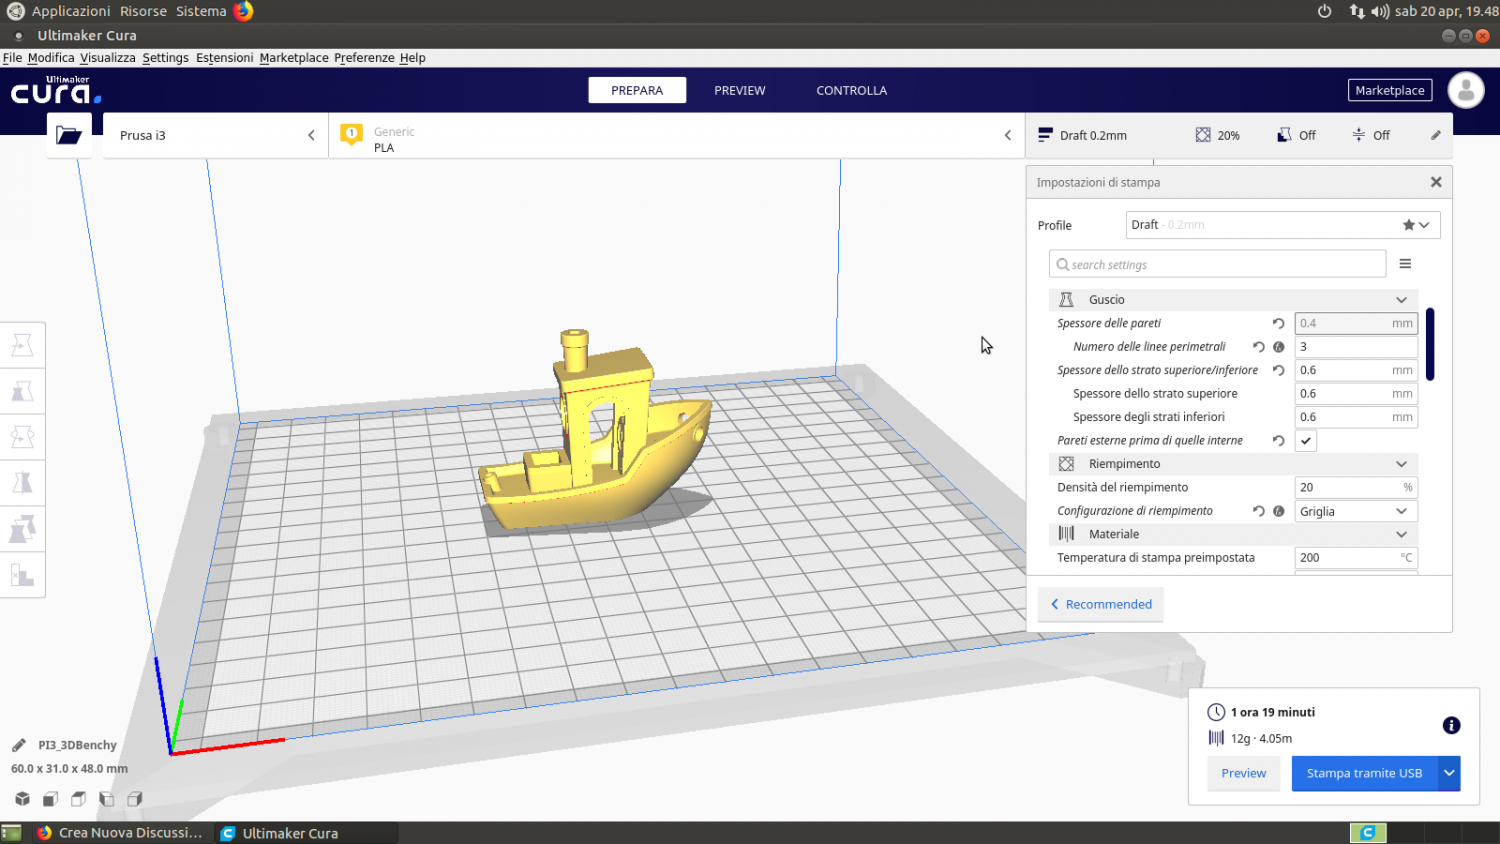Click the 20% infill indicator in summary
This screenshot has width=1500, height=844.
click(1218, 135)
